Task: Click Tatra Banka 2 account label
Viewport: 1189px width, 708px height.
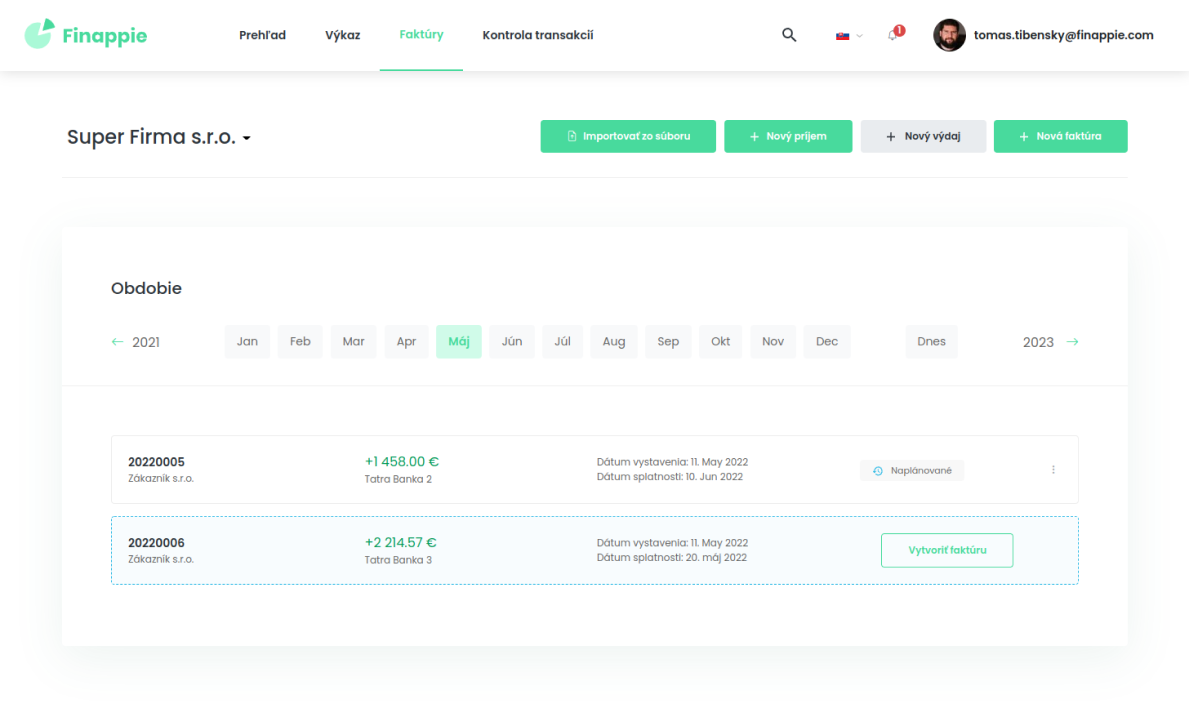Action: pyautogui.click(x=398, y=479)
